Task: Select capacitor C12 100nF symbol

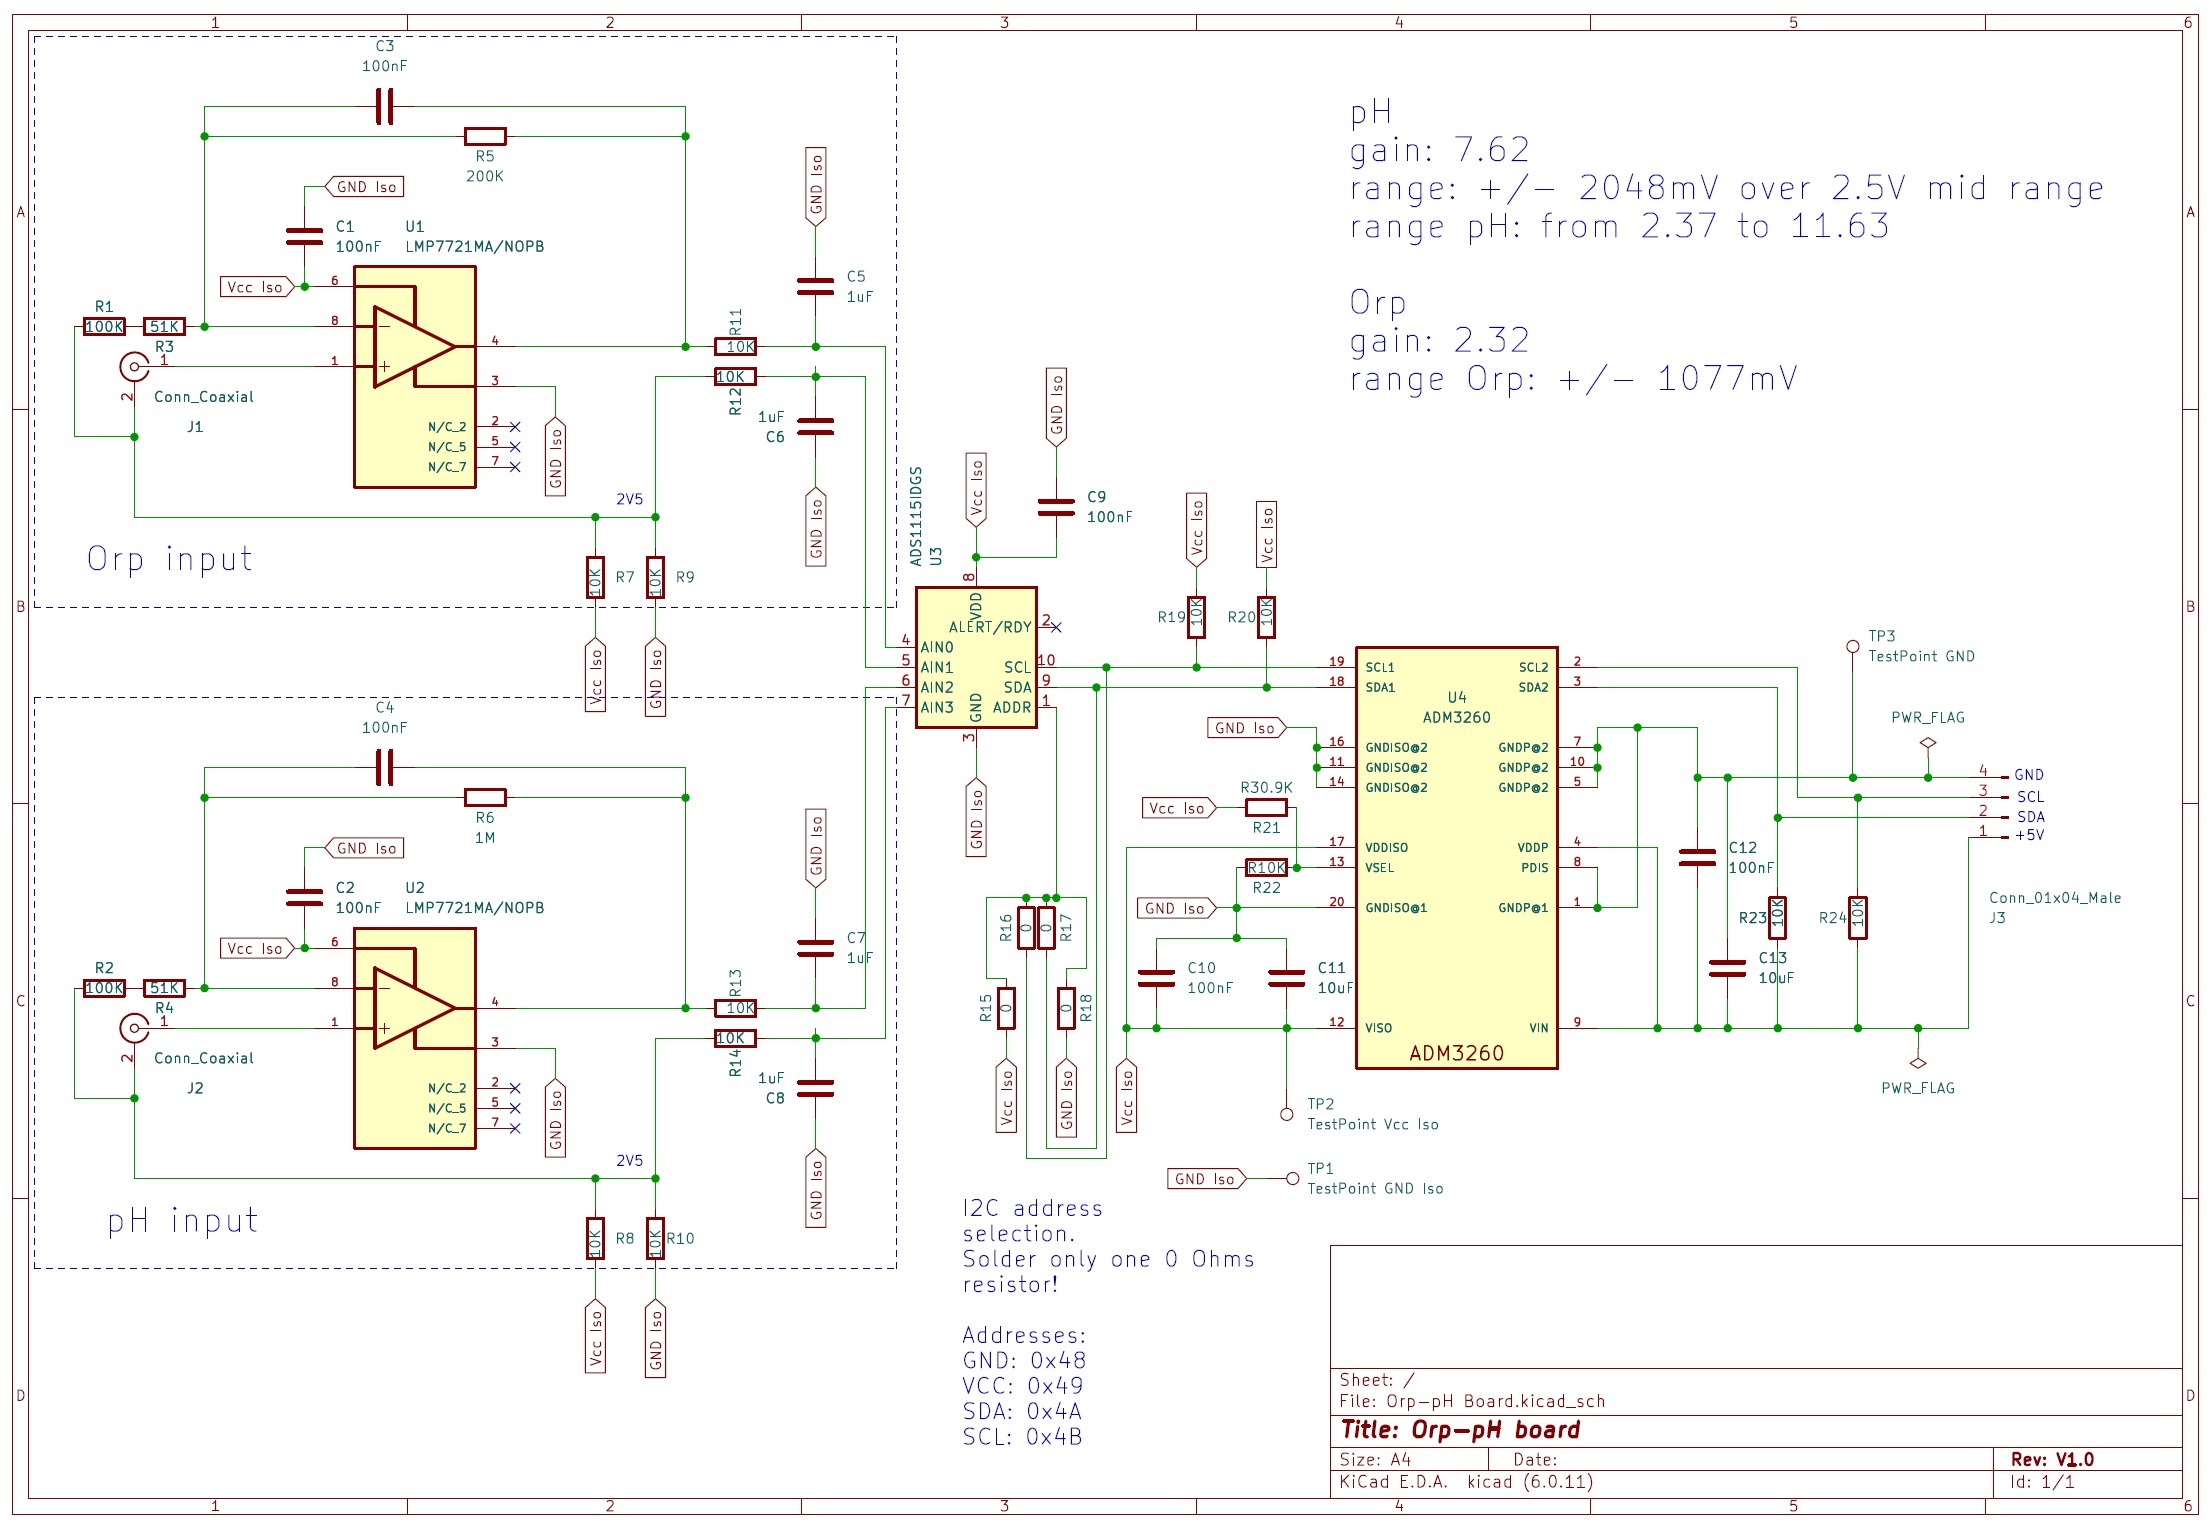Action: pyautogui.click(x=1697, y=857)
